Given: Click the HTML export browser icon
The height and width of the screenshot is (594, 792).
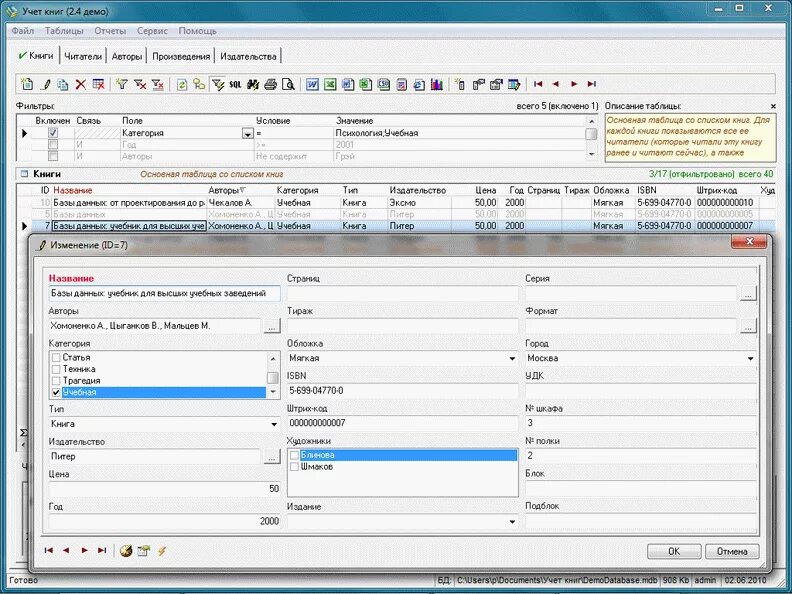Looking at the screenshot, I should [x=419, y=84].
